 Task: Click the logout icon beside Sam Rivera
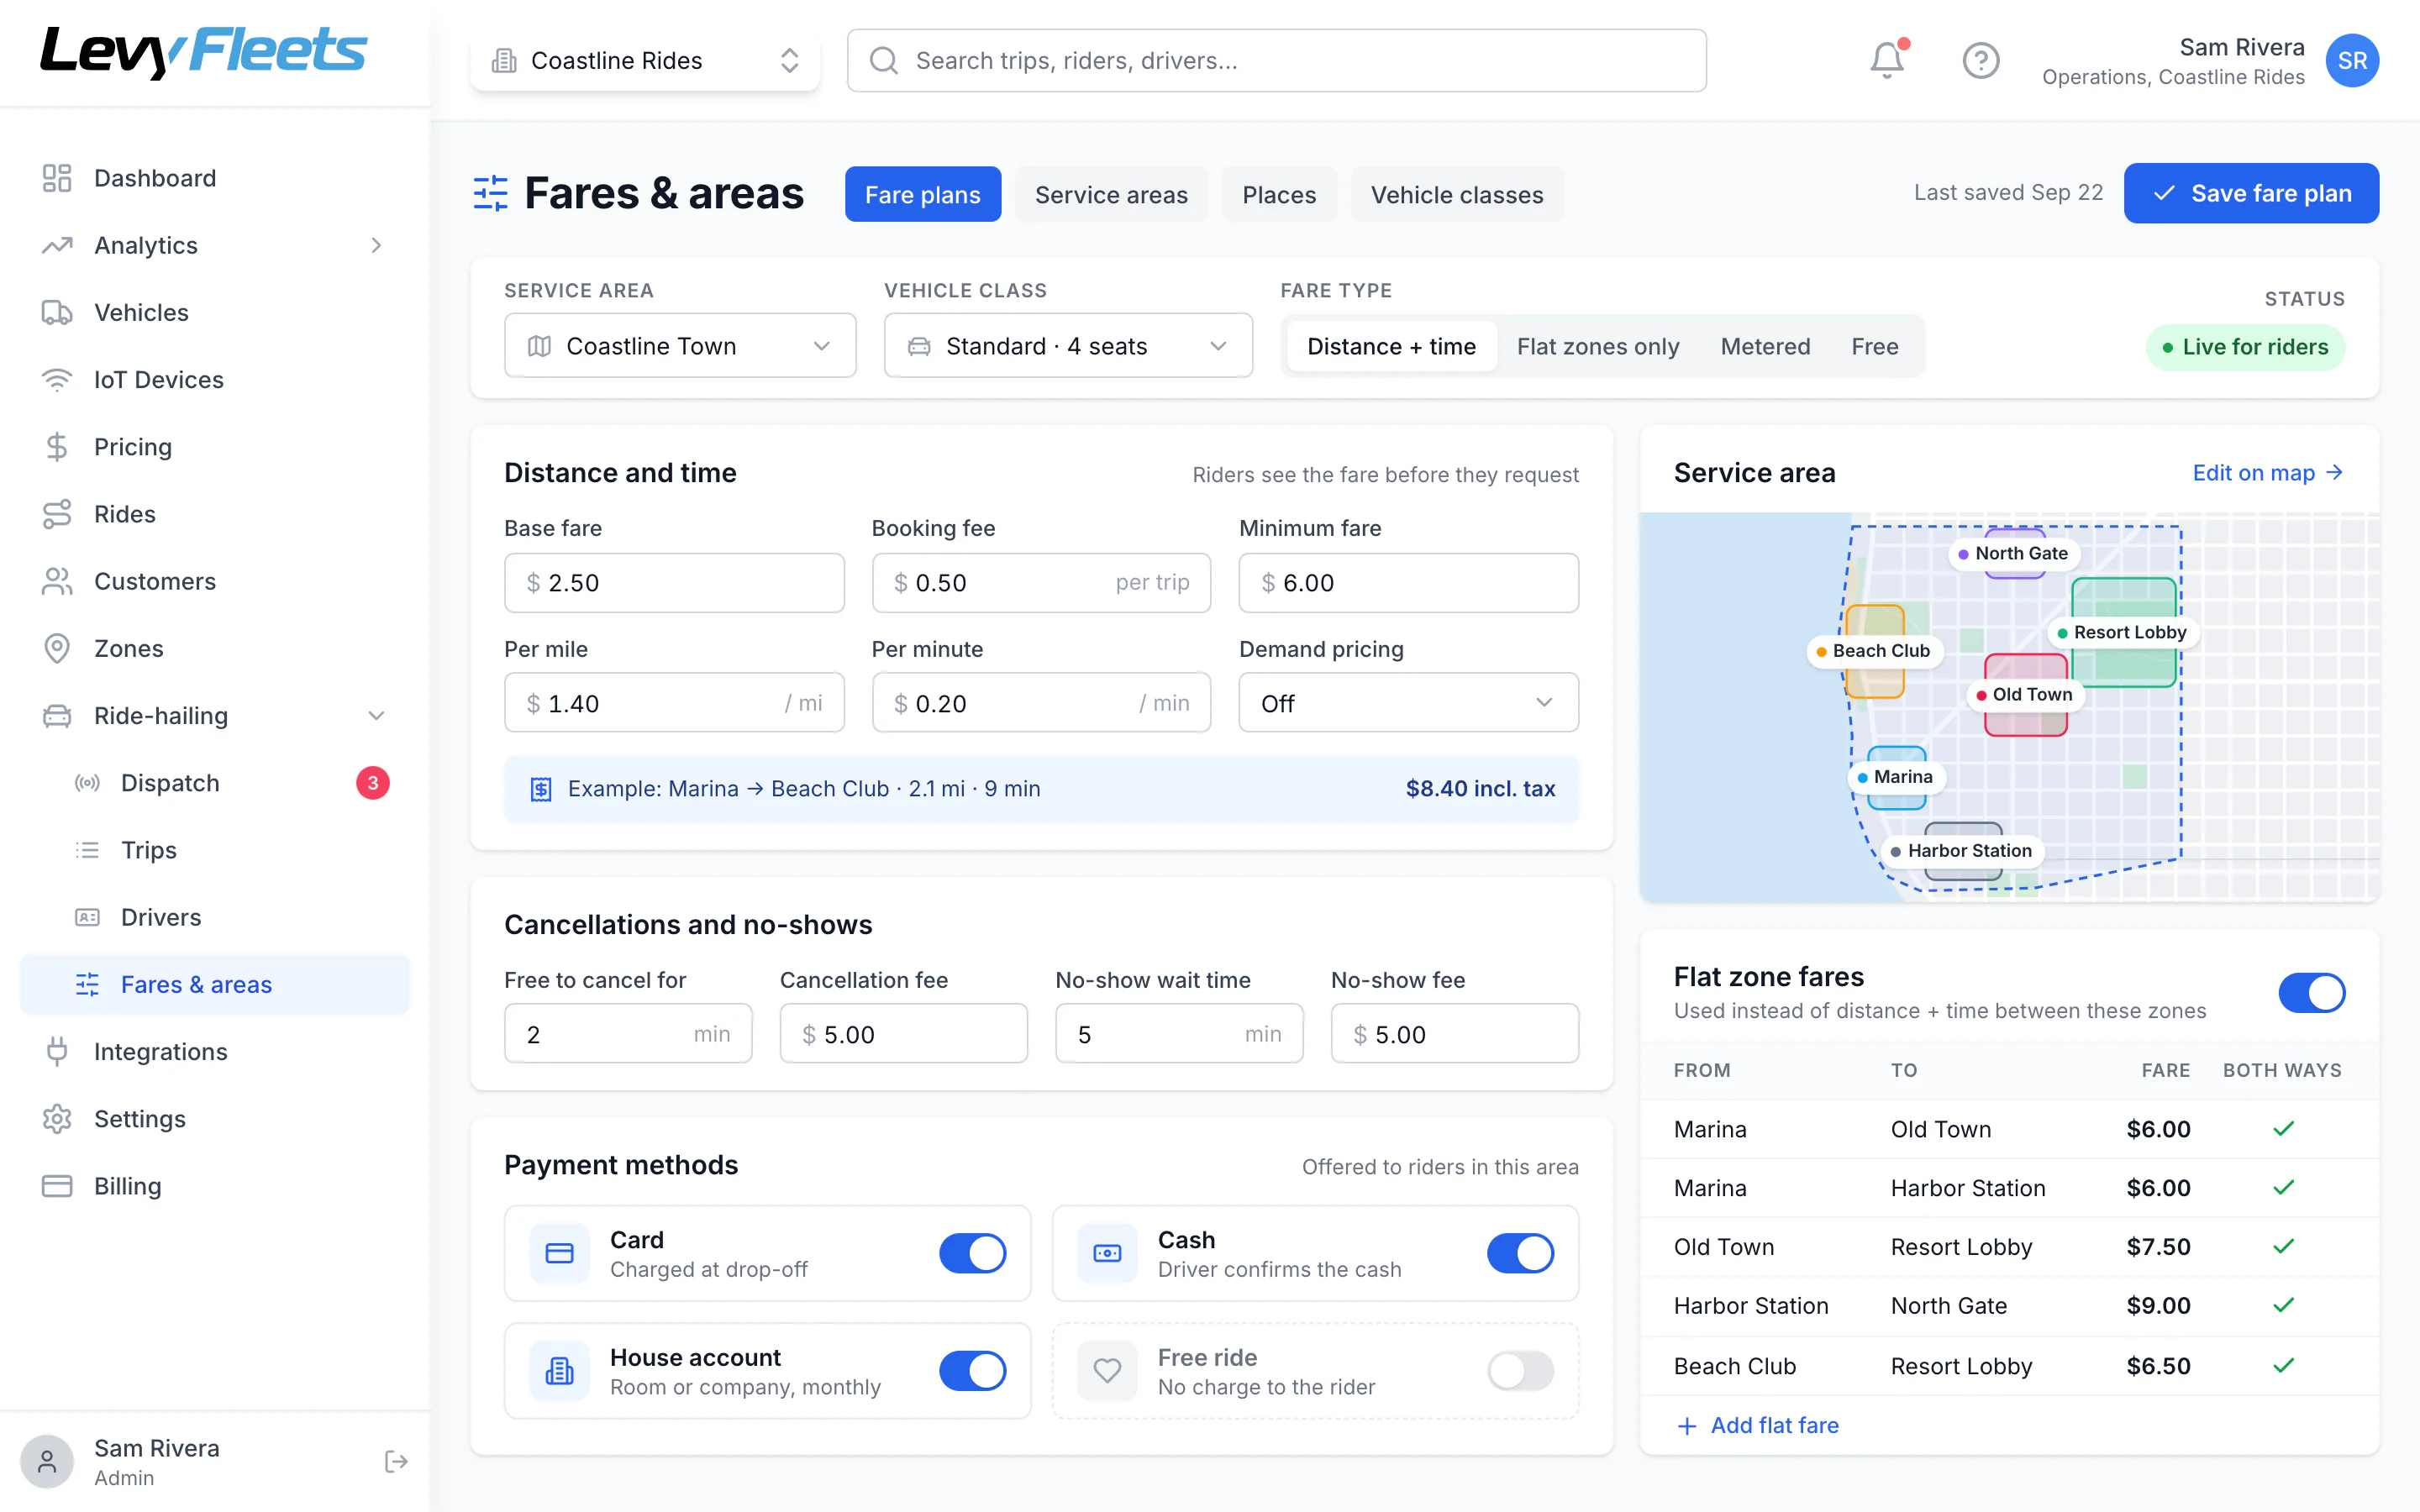(396, 1461)
